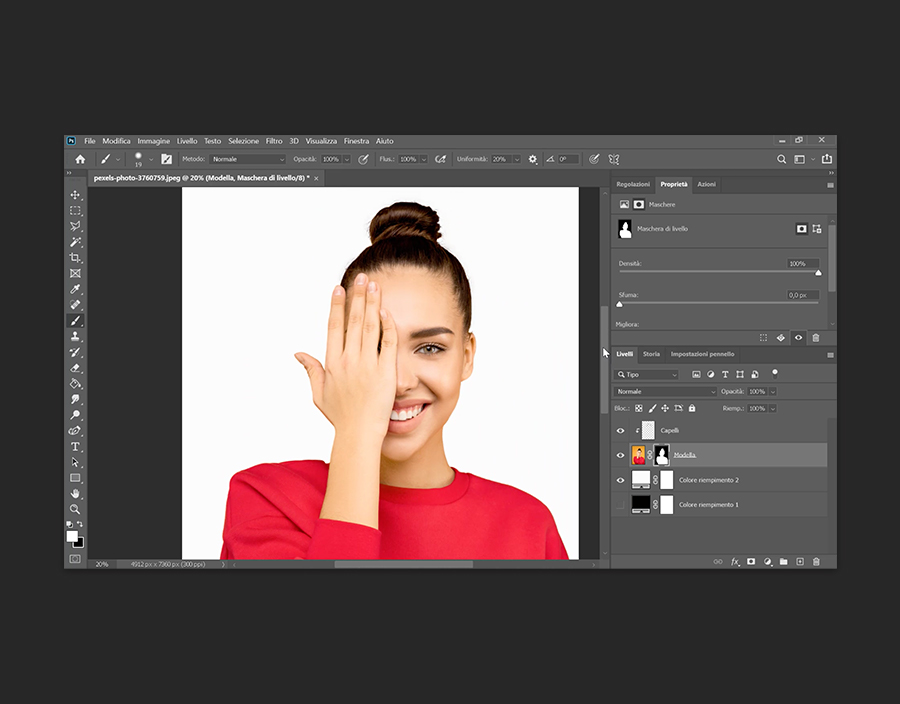The height and width of the screenshot is (704, 900).
Task: Open search magnifier in options bar
Action: pyautogui.click(x=781, y=159)
